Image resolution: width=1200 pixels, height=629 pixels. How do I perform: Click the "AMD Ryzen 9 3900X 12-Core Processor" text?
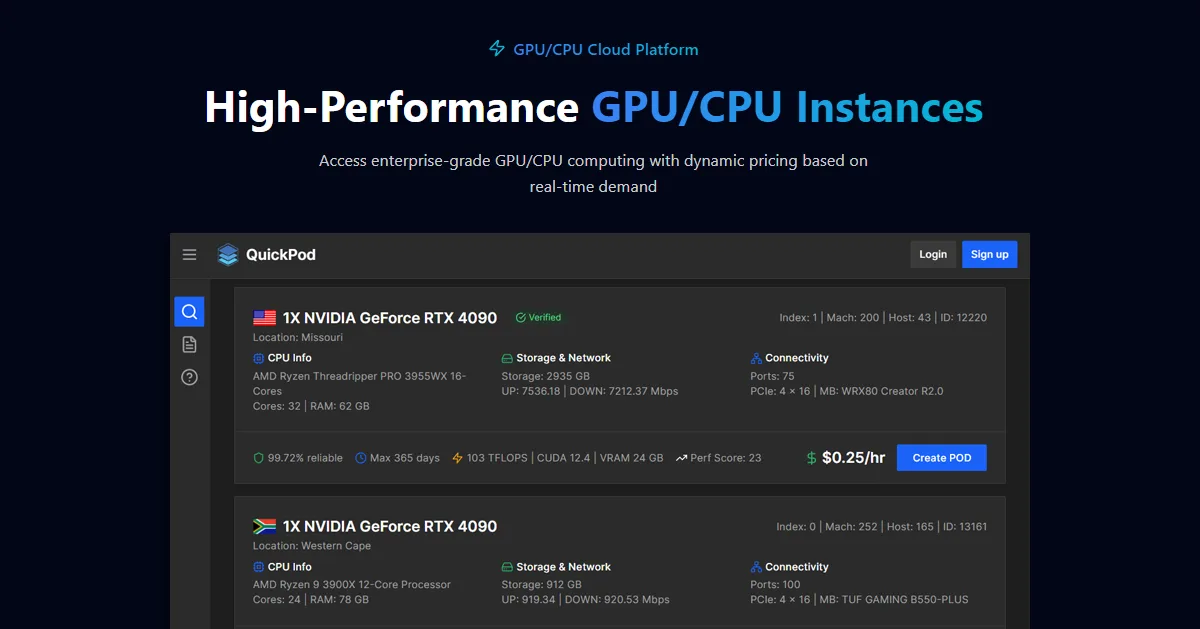tap(352, 585)
